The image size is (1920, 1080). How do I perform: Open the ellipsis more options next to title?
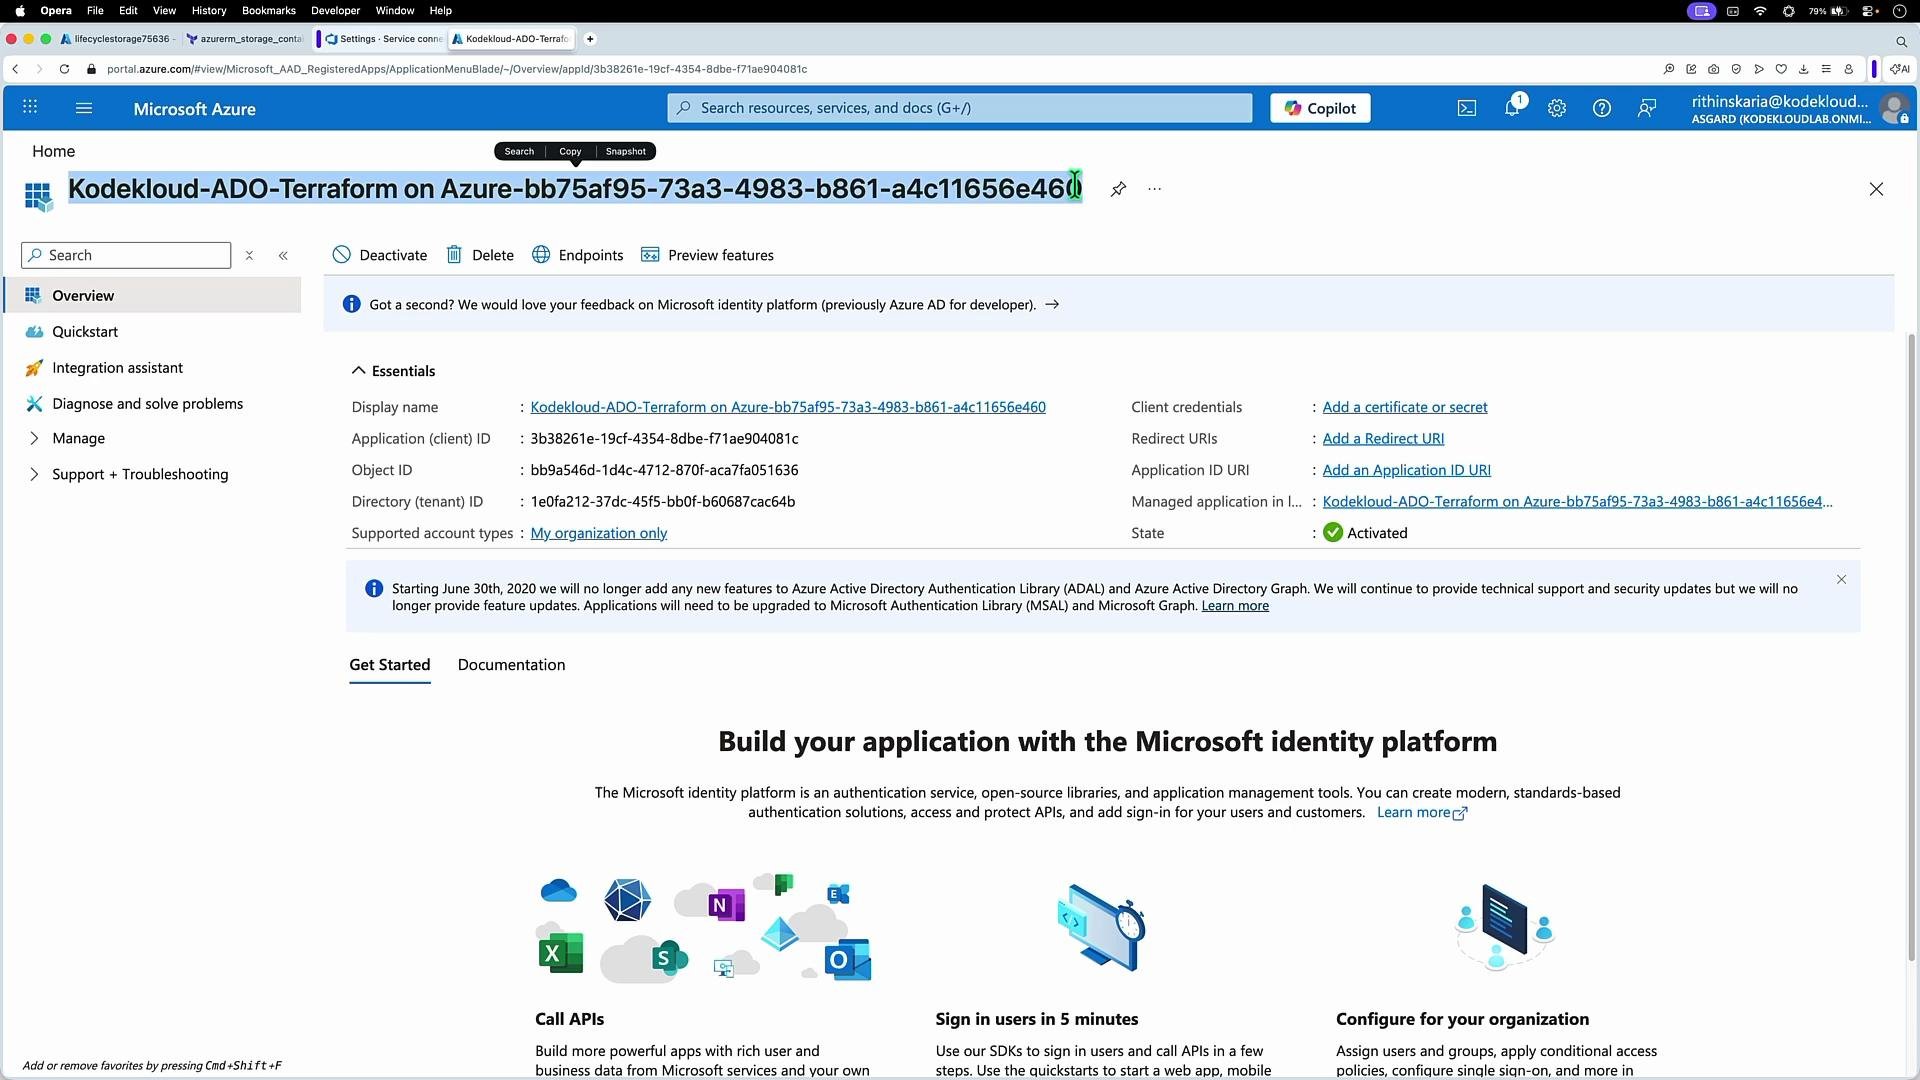point(1155,189)
